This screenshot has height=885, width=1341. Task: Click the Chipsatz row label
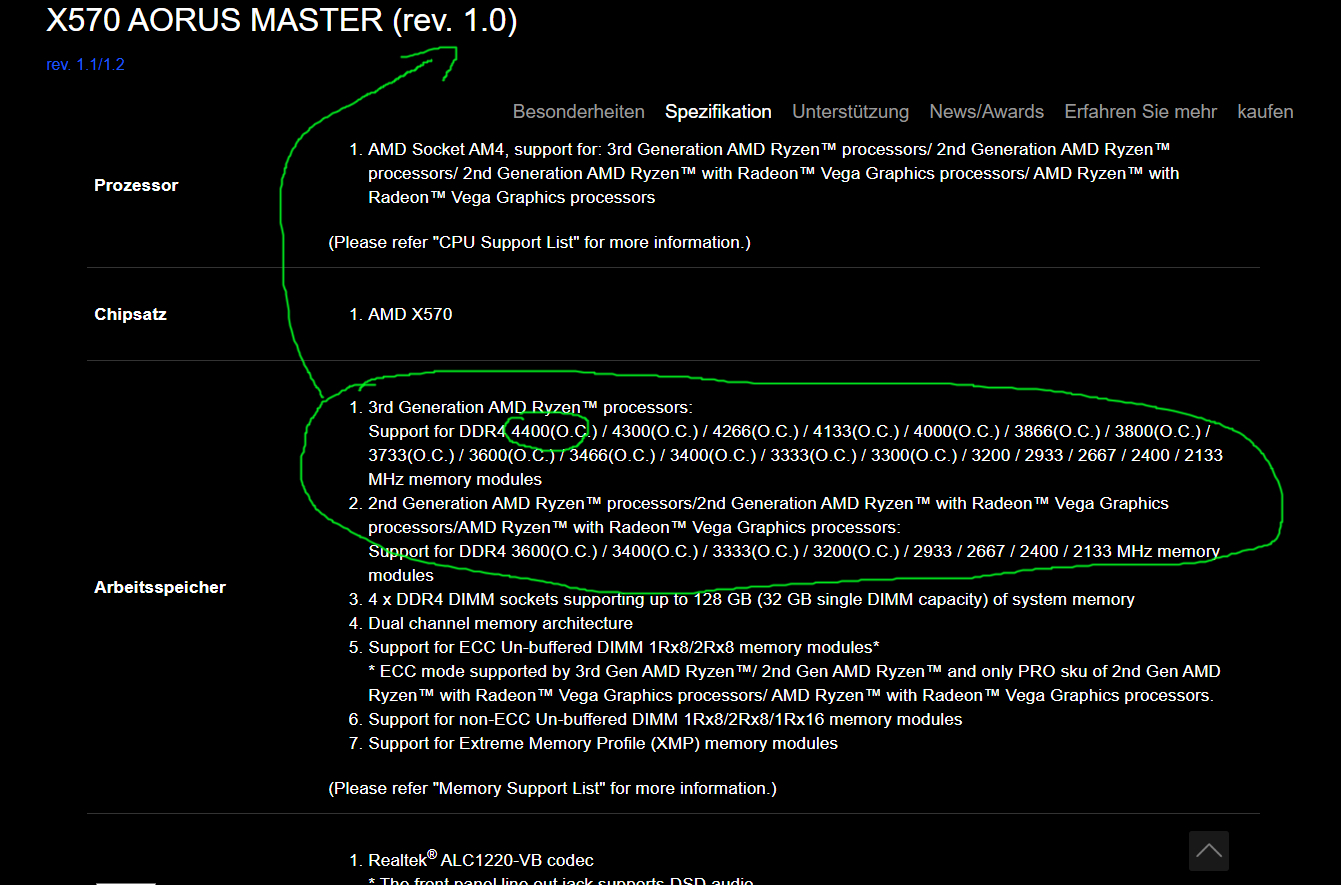coord(130,314)
